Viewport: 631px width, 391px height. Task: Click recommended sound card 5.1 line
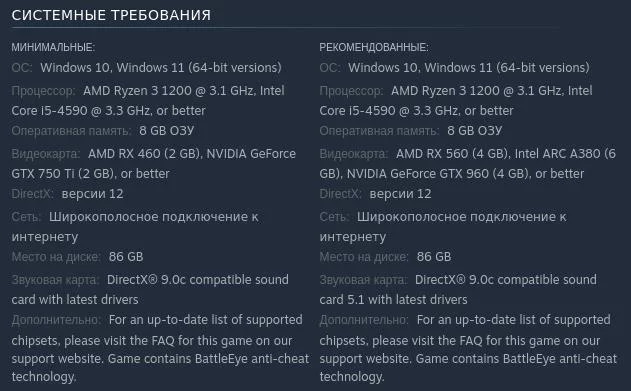(394, 300)
